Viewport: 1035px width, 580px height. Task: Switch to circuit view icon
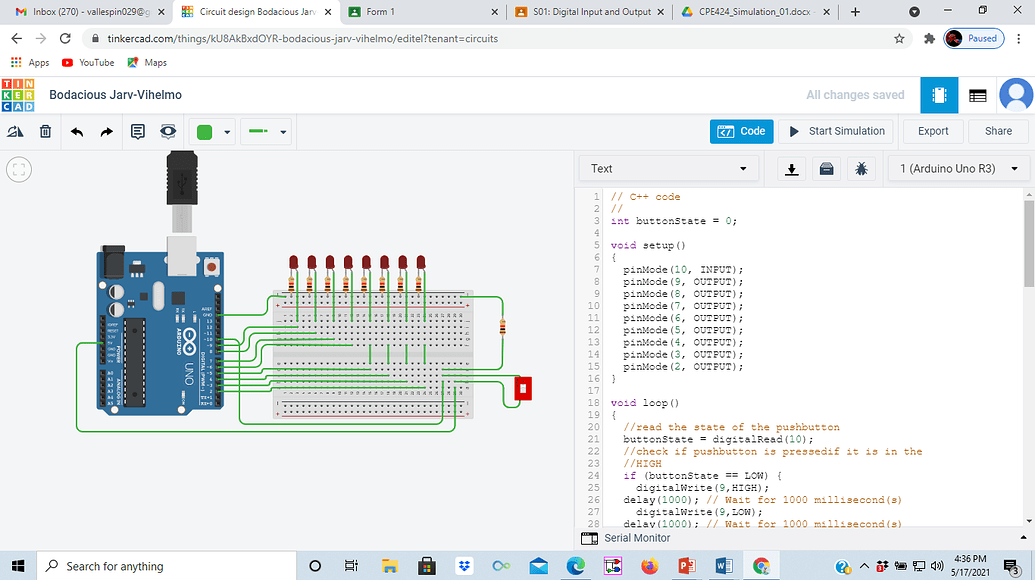(x=938, y=95)
